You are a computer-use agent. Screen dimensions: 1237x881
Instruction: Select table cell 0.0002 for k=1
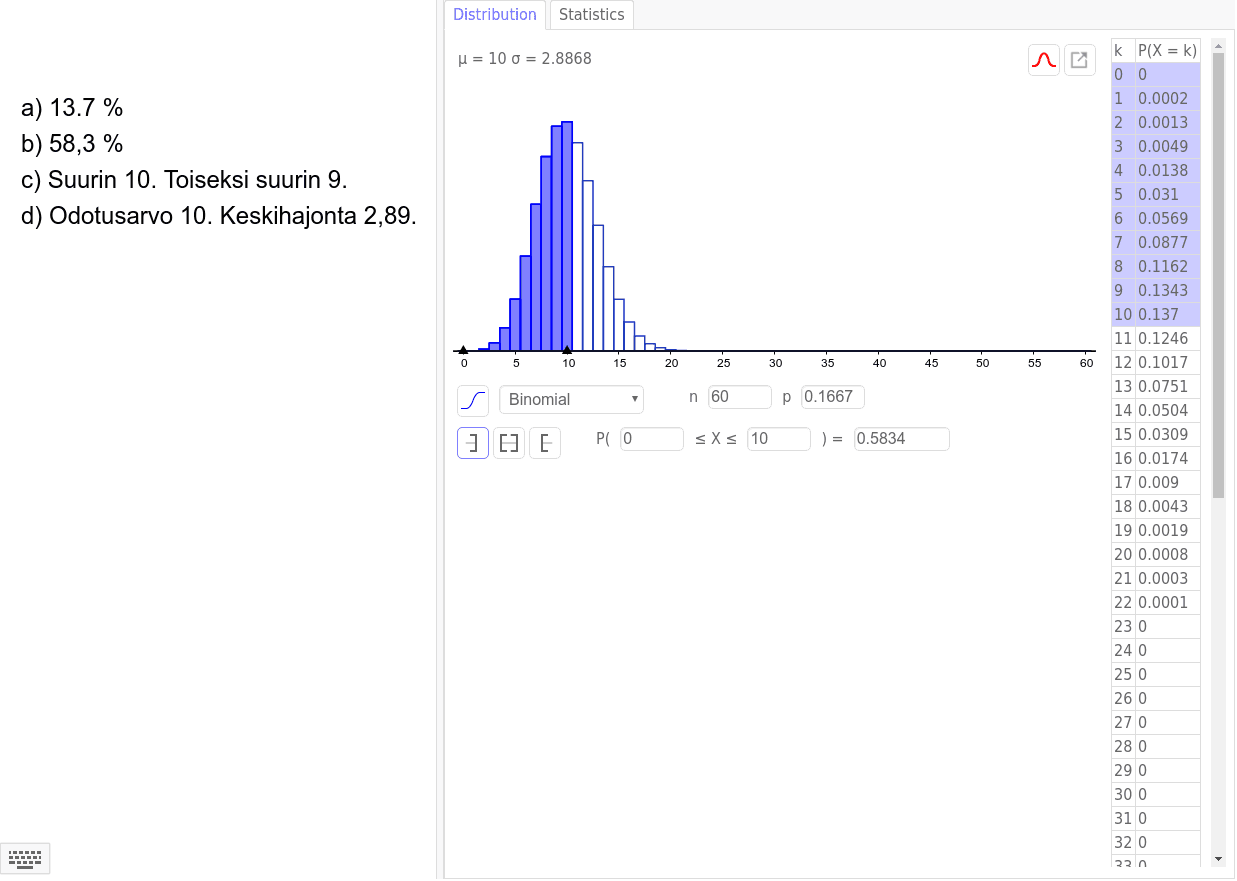click(x=1168, y=98)
